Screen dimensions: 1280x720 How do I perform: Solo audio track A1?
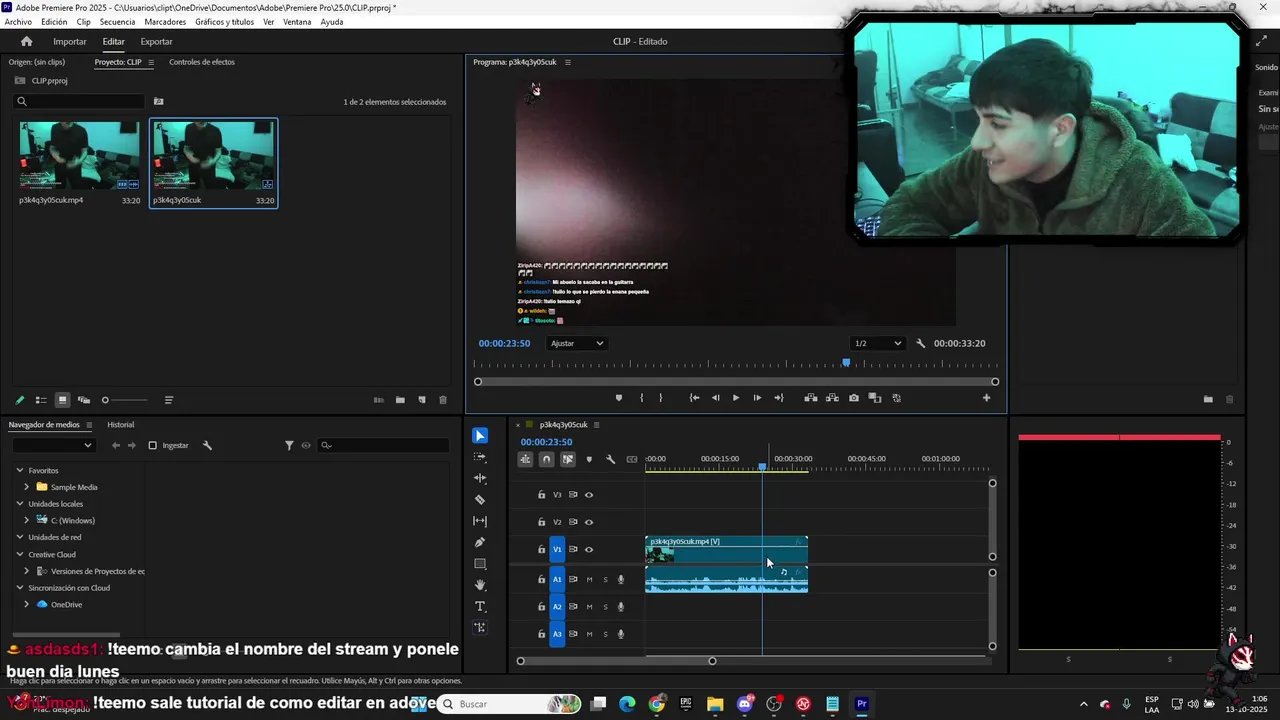tap(605, 579)
